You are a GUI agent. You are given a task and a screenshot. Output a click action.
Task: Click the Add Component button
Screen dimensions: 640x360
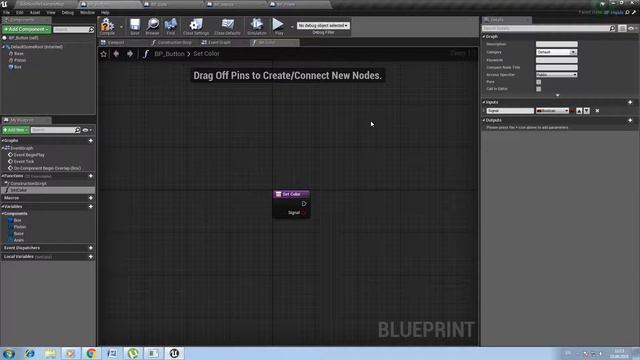[x=26, y=29]
